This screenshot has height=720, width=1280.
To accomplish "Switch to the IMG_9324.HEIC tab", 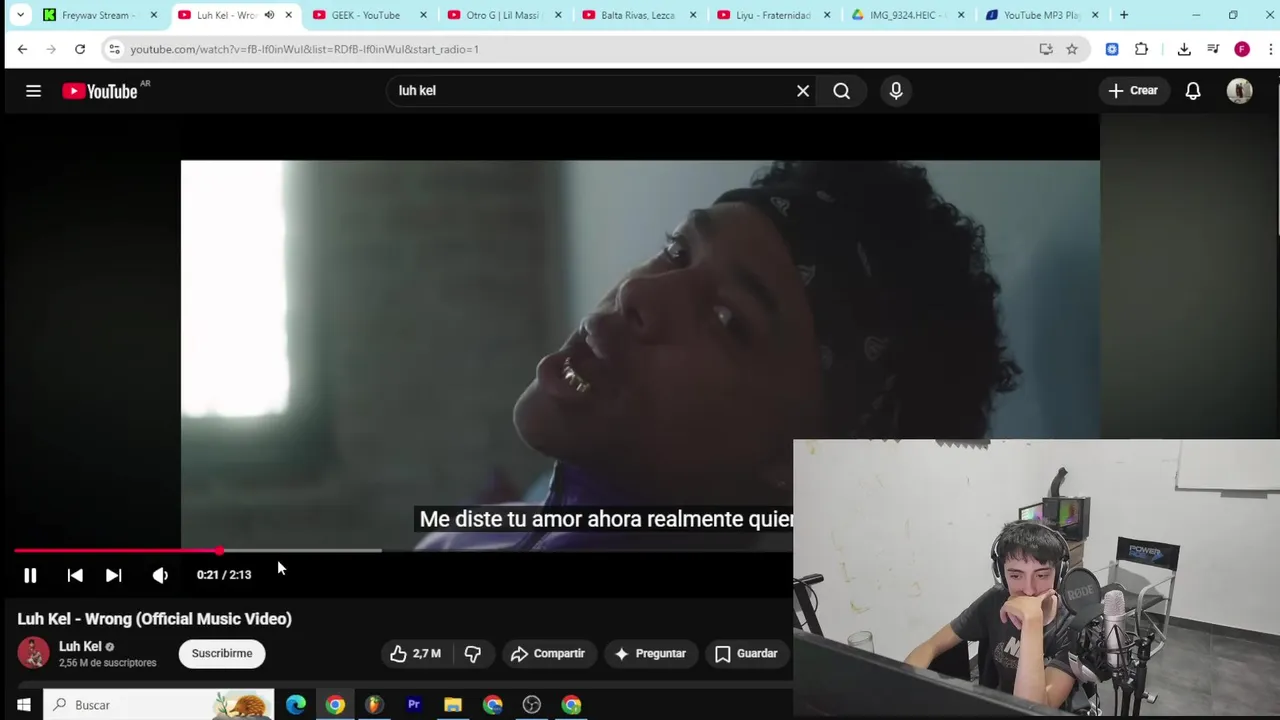I will (x=907, y=15).
